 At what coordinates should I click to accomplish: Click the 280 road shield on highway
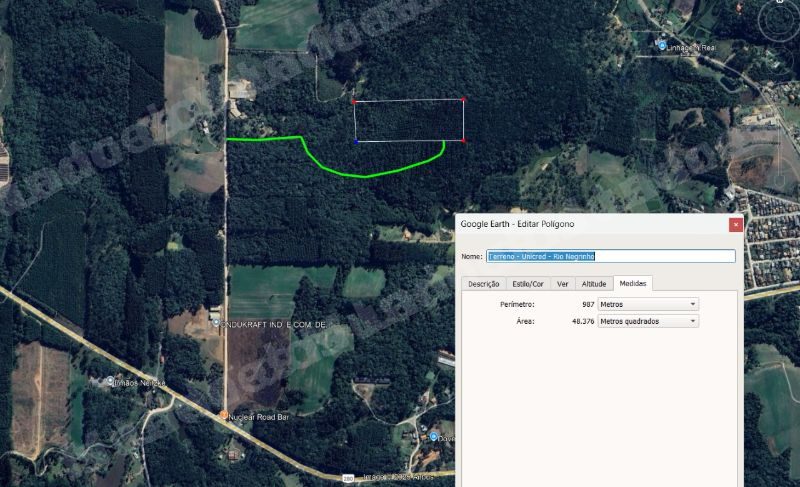pyautogui.click(x=348, y=478)
